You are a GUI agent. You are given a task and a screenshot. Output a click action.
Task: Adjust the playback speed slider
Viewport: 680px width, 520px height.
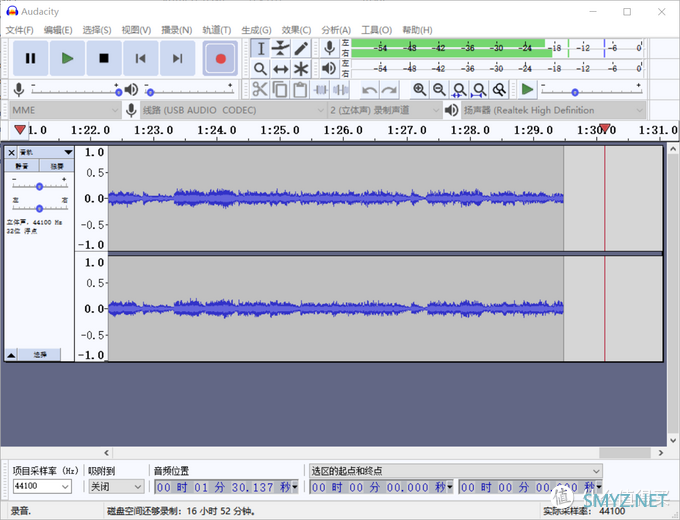pyautogui.click(x=575, y=92)
